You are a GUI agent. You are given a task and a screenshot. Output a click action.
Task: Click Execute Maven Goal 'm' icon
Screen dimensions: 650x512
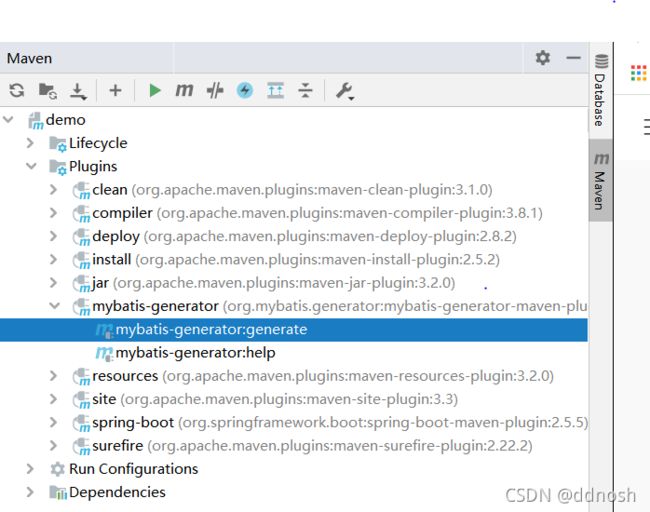click(x=184, y=90)
